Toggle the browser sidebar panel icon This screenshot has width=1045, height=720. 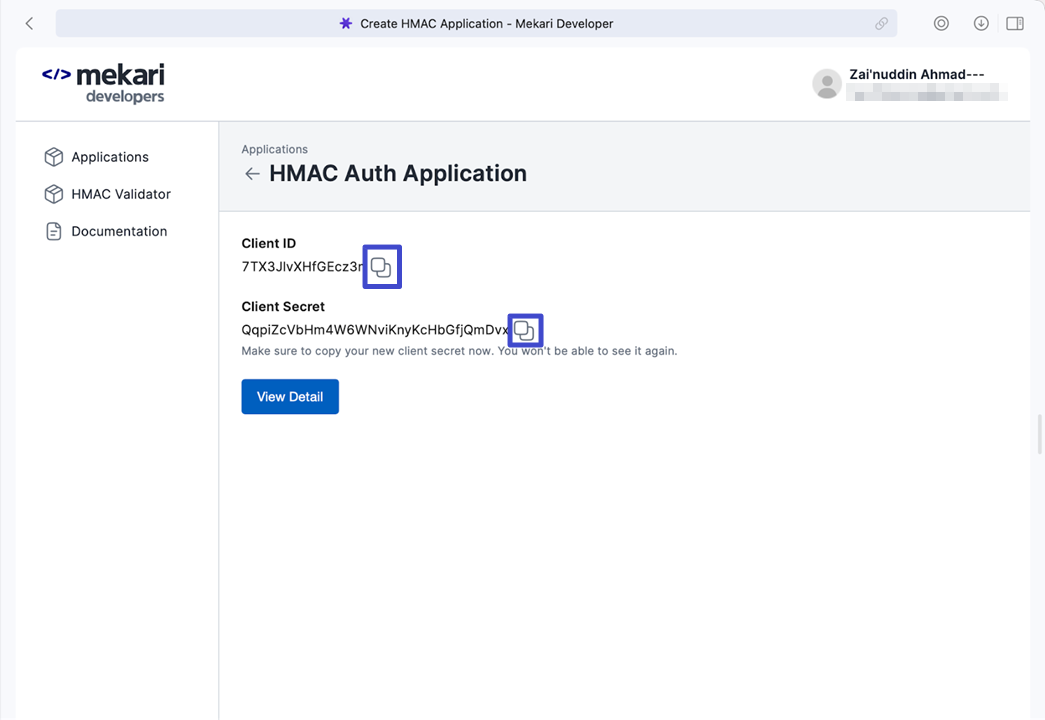pos(1015,24)
